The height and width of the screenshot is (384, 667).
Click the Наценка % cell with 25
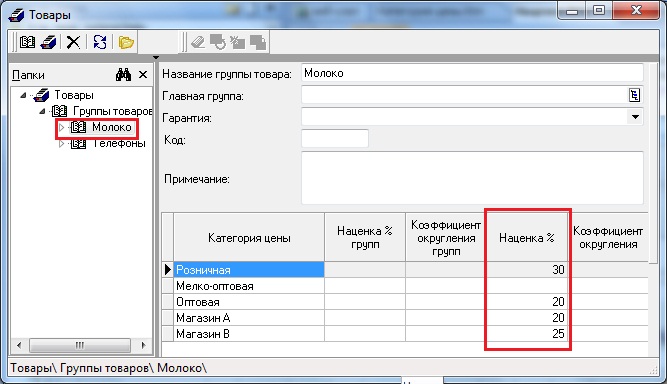coord(527,334)
